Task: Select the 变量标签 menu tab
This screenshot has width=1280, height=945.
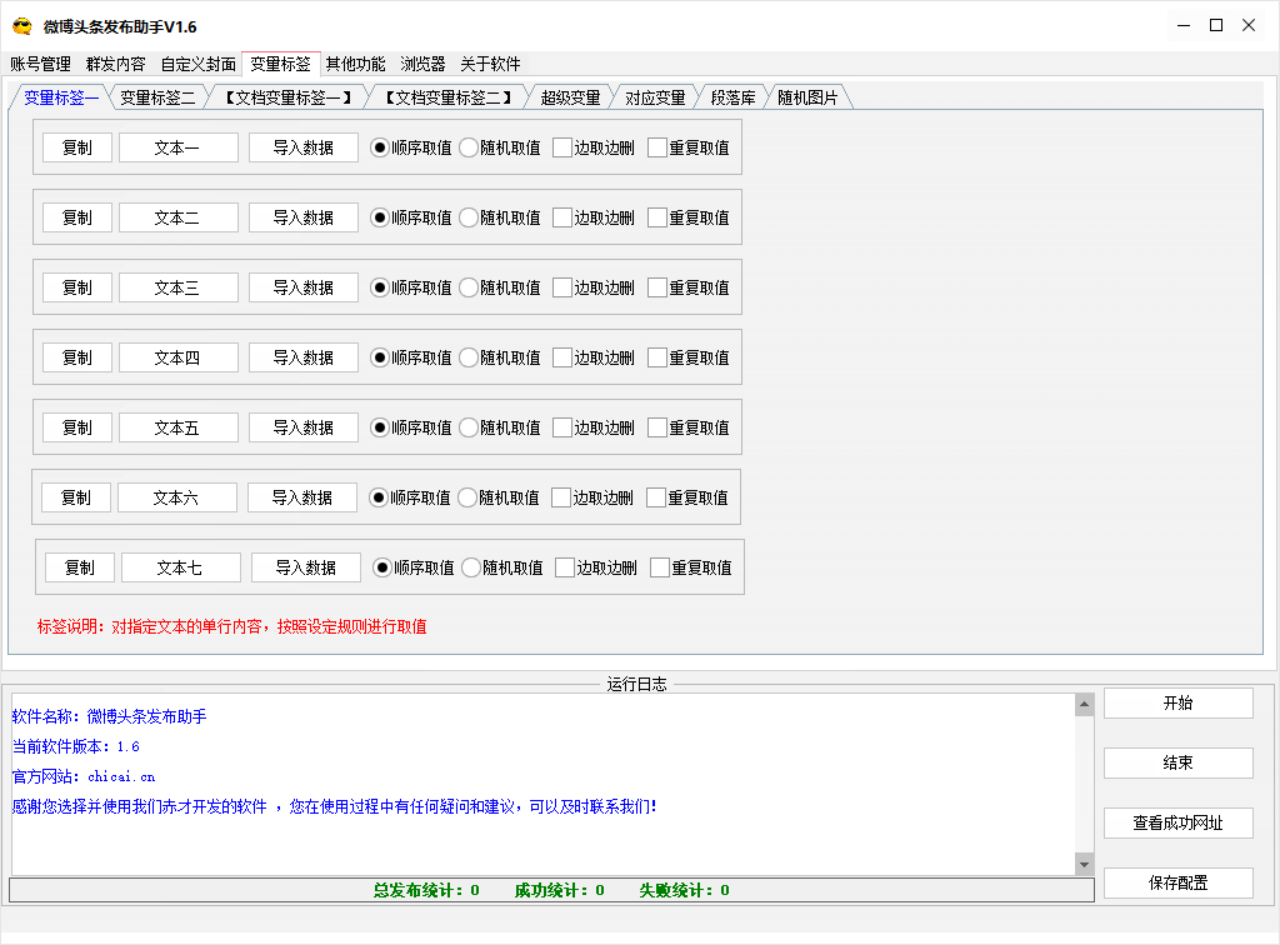Action: (281, 64)
